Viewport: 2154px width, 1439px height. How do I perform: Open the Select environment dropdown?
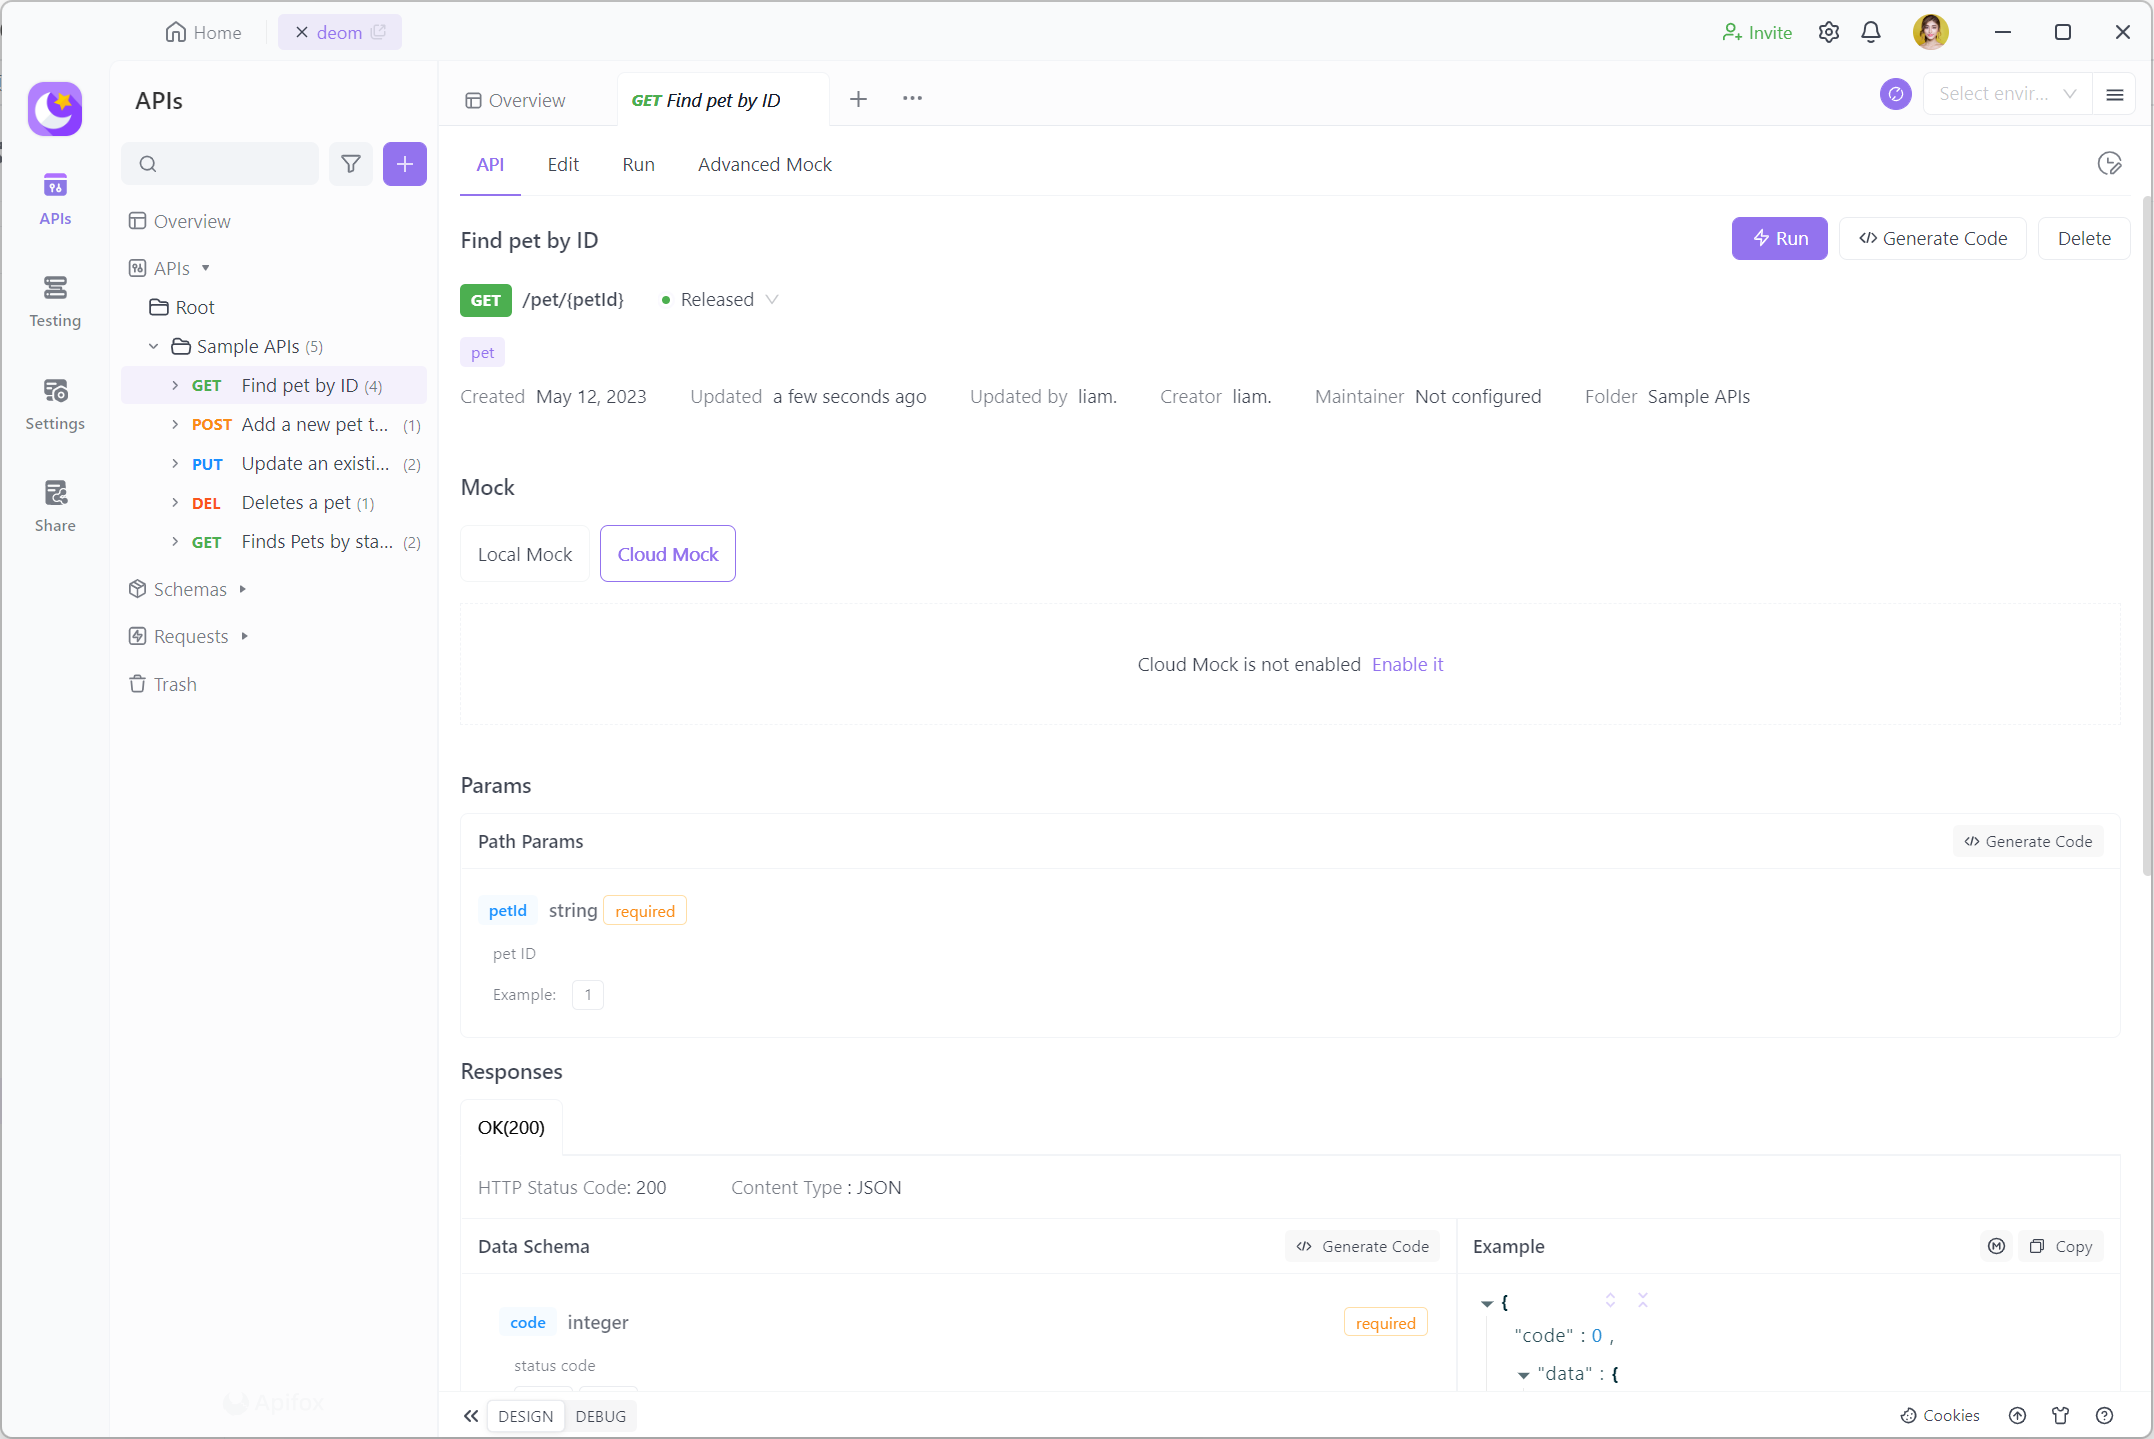pos(2007,94)
